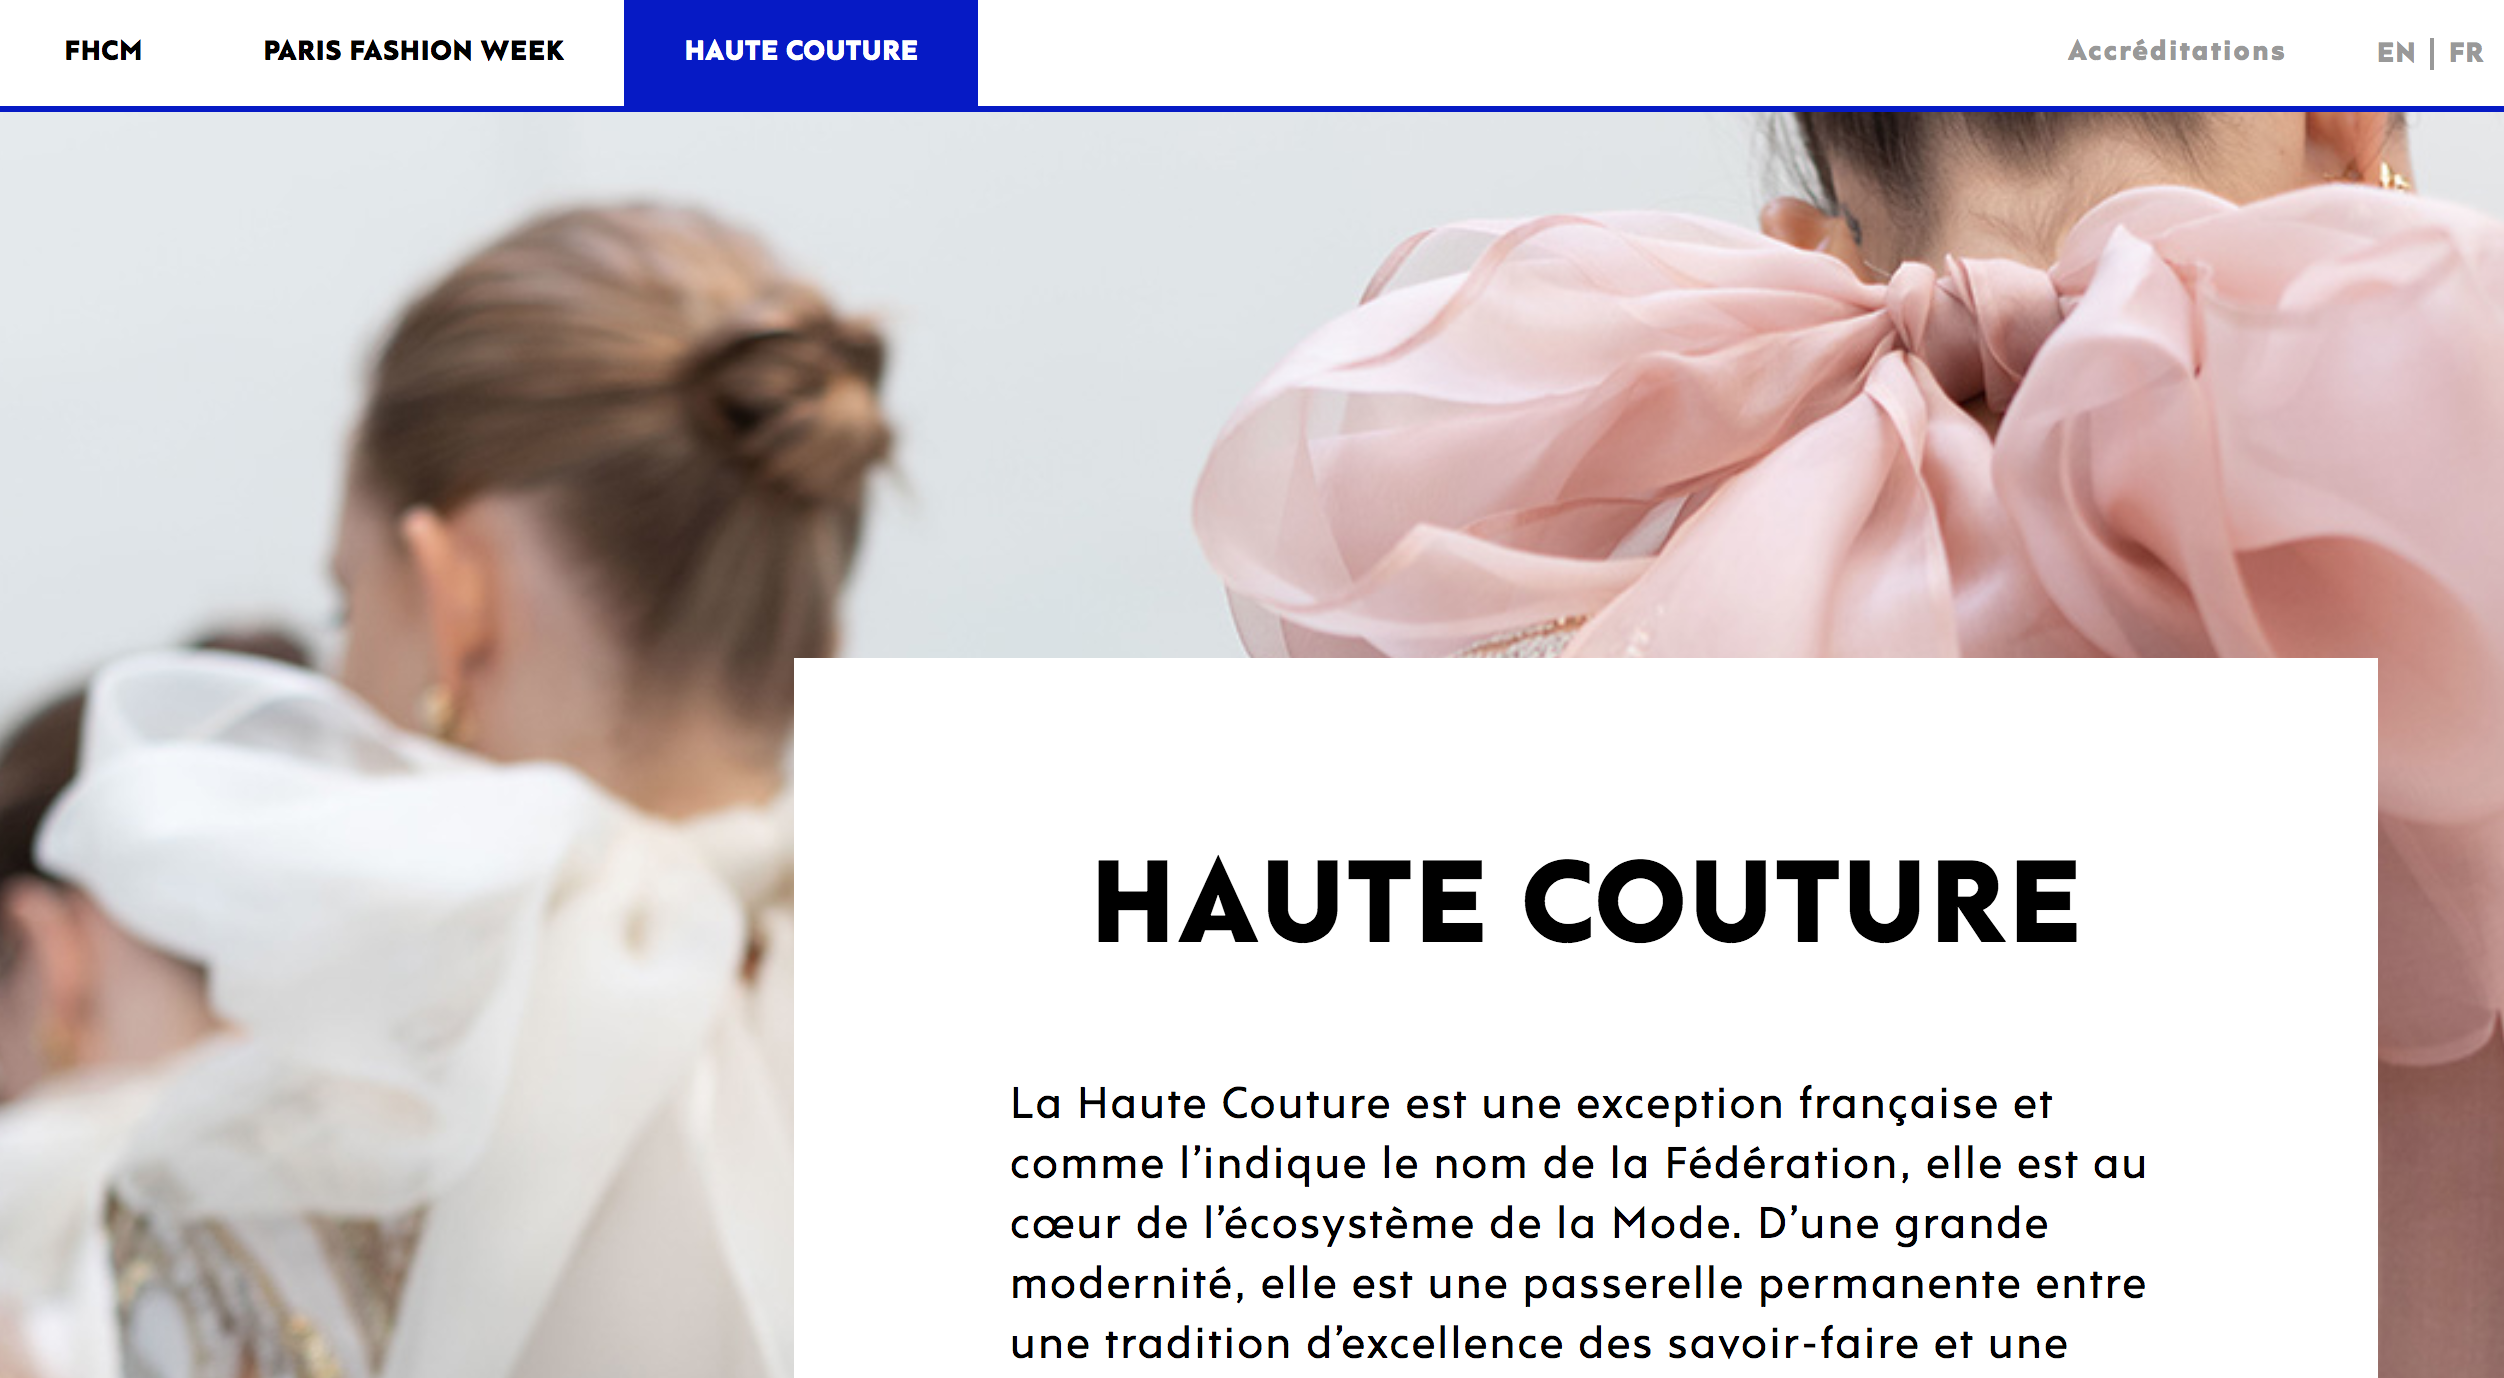Switch to the Paris Fashion Week tab
This screenshot has height=1378, width=2504.
click(413, 51)
